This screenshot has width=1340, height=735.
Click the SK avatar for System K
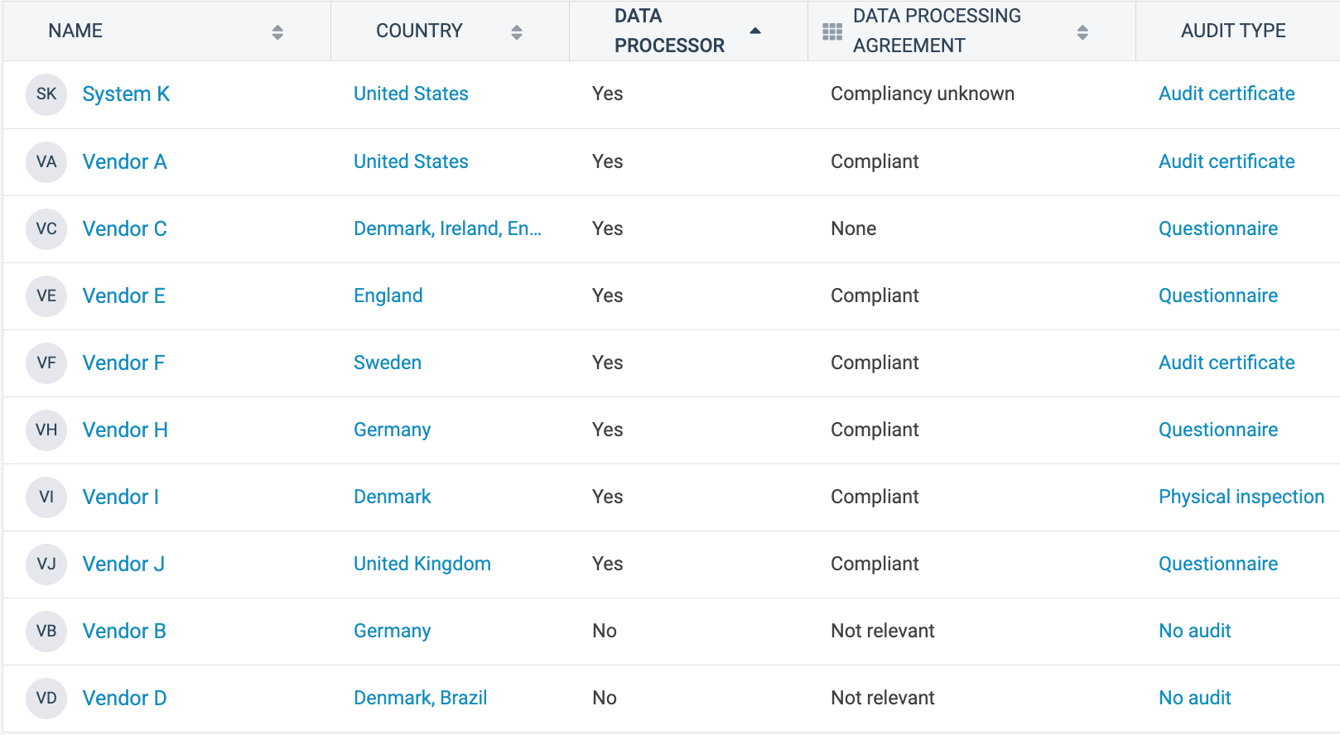pos(46,93)
